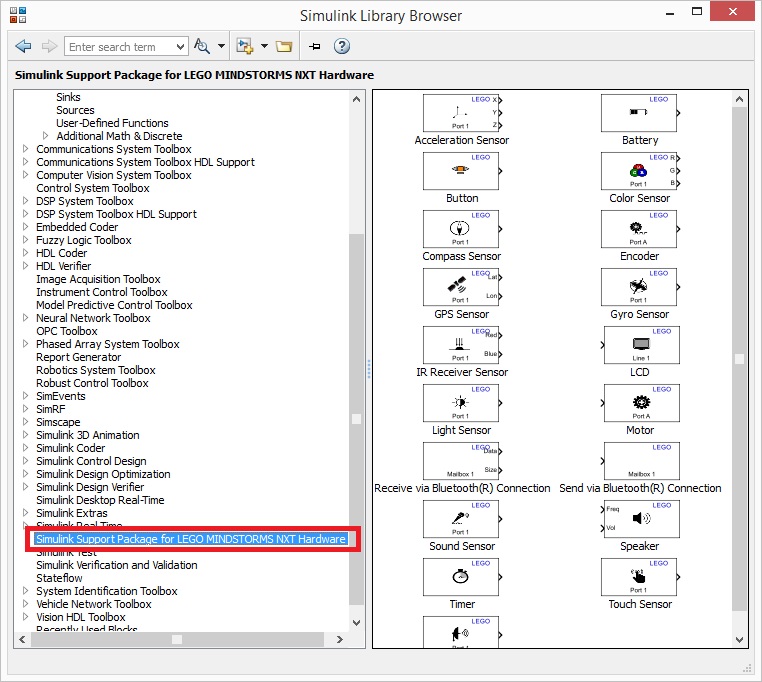Expand the Vehicle Network Toolbox node

(25, 604)
